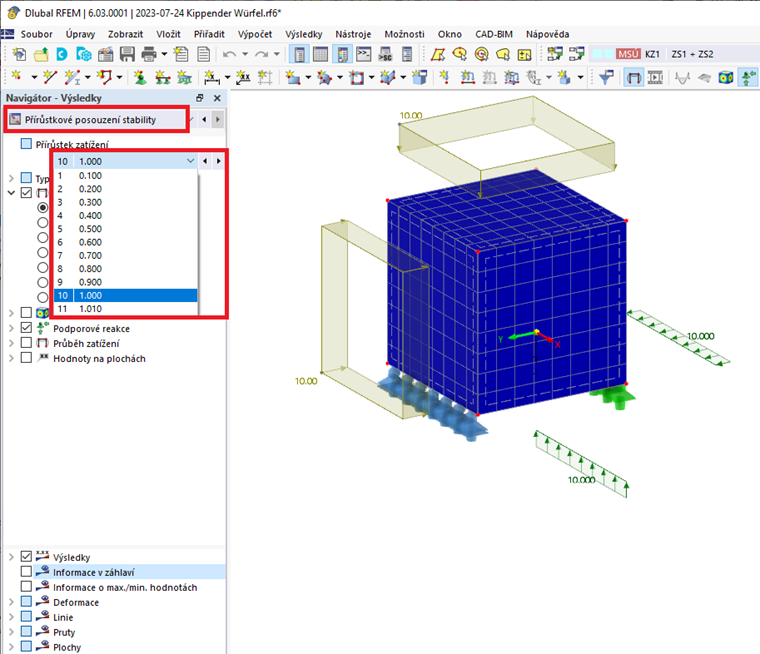Screen dimensions: 760x654
Task: Expand the Průběh zatížení tree node
Action: [x=11, y=343]
